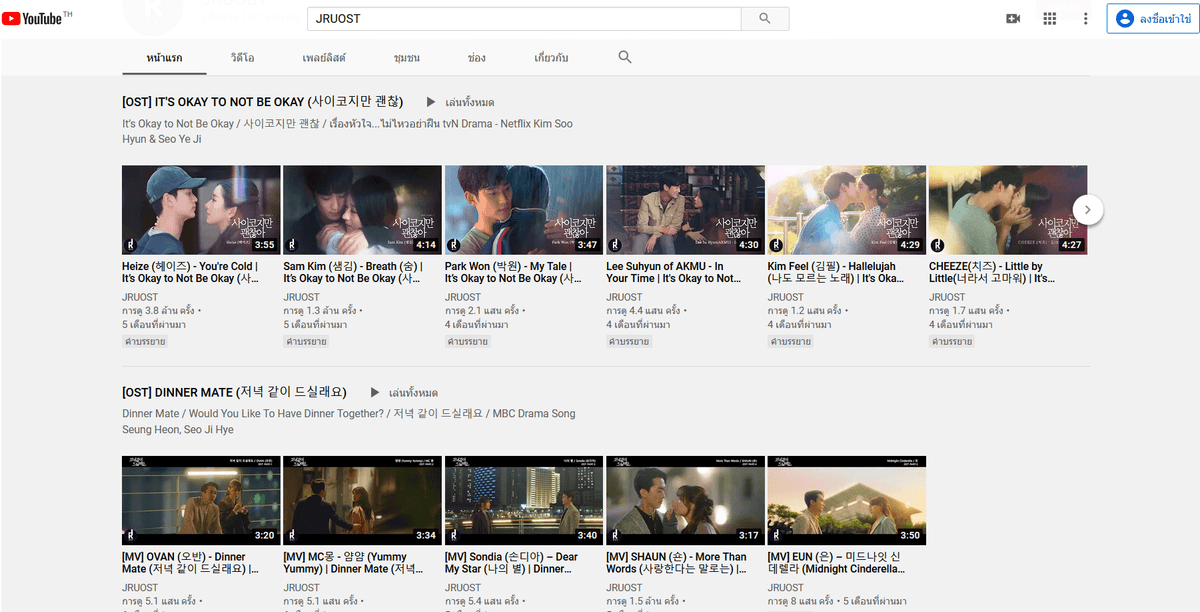Open SHAUN More Than Words thumbnail
Image resolution: width=1200 pixels, height=612 pixels.
pyautogui.click(x=685, y=500)
